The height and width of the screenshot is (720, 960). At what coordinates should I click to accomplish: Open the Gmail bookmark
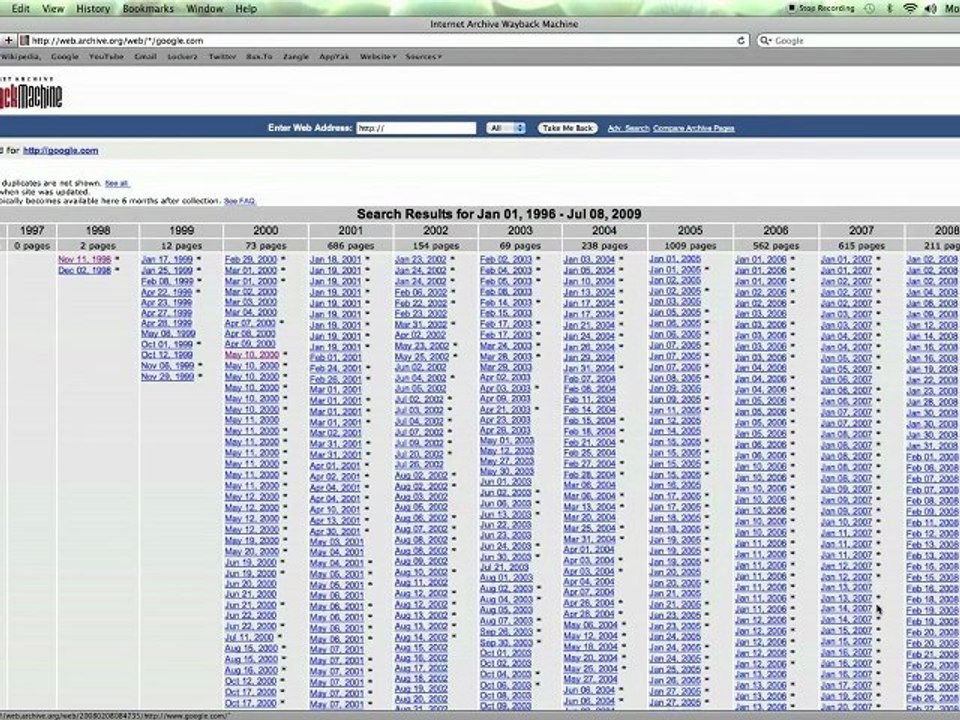click(145, 56)
